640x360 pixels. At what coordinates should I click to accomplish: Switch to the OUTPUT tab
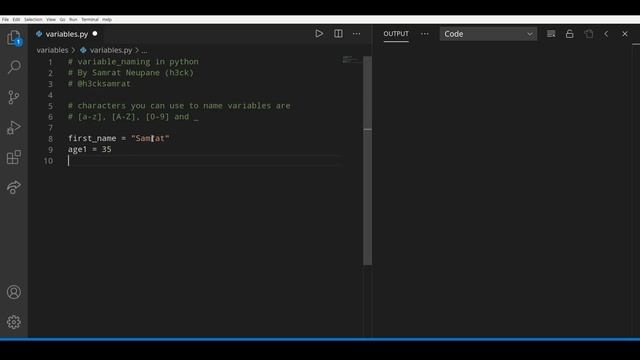pyautogui.click(x=396, y=34)
